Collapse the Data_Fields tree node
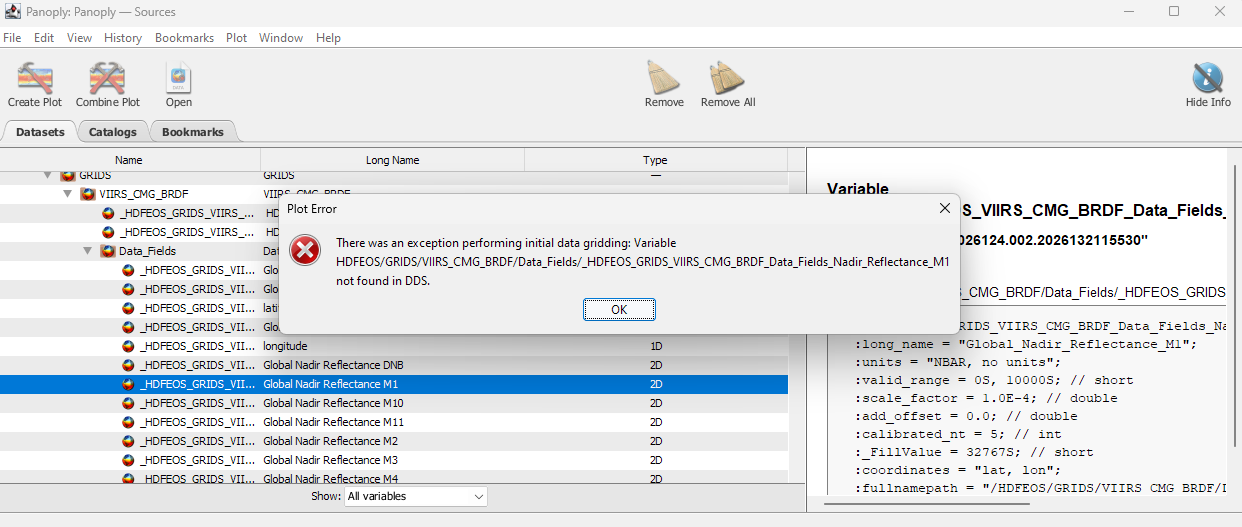Screen dimensions: 1242x527 pos(87,251)
